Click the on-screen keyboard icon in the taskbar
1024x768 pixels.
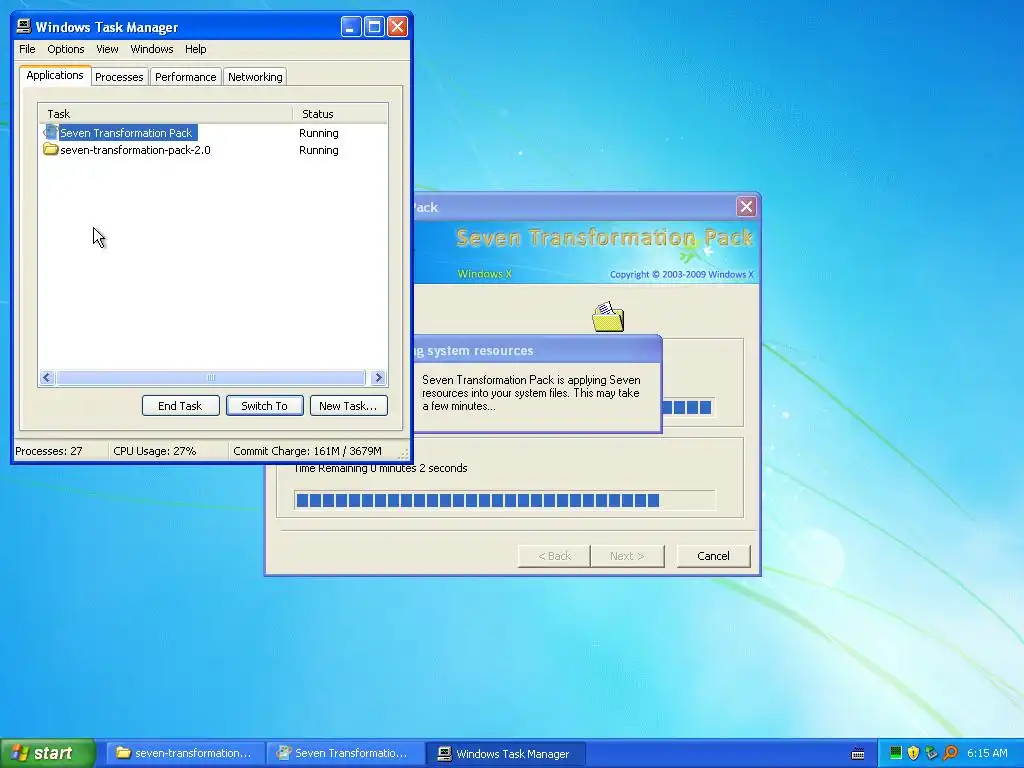coord(858,754)
